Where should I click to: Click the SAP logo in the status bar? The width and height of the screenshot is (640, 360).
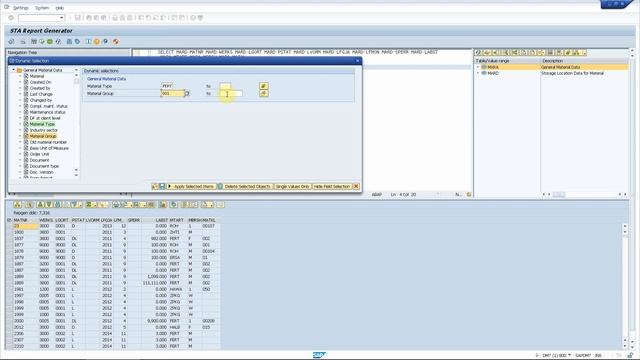[319, 355]
